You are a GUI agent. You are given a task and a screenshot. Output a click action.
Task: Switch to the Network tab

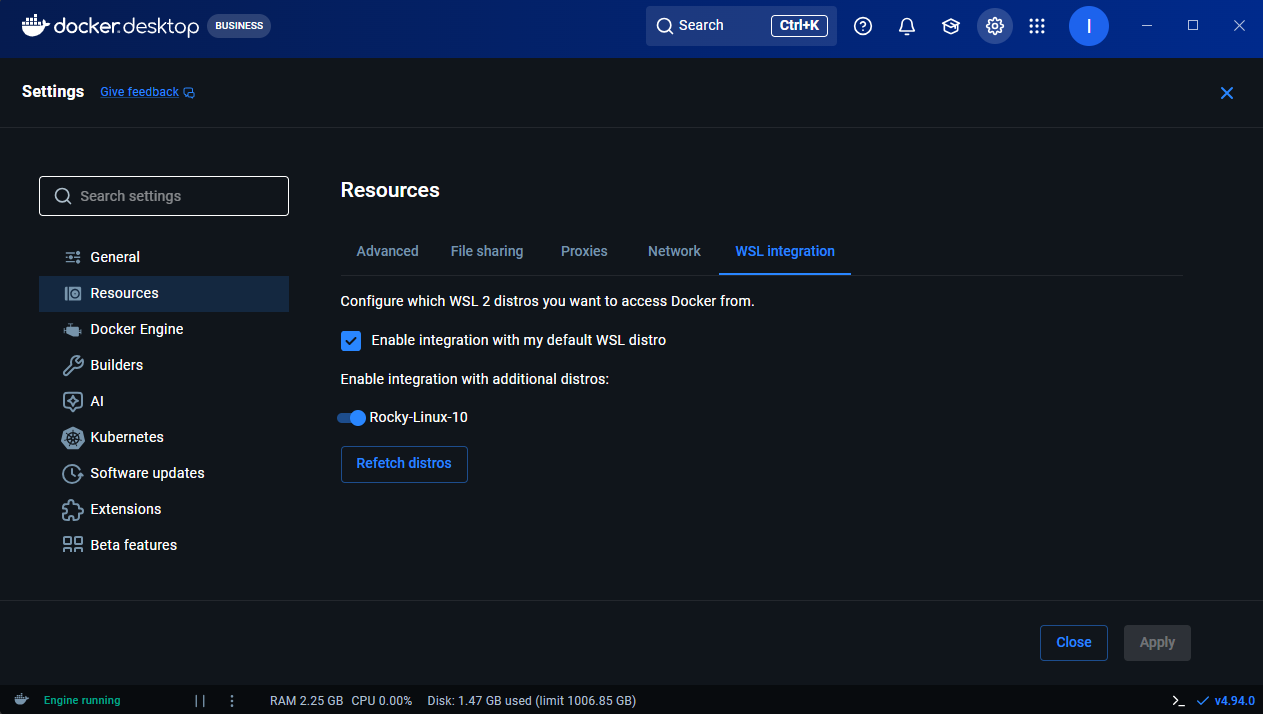[674, 251]
